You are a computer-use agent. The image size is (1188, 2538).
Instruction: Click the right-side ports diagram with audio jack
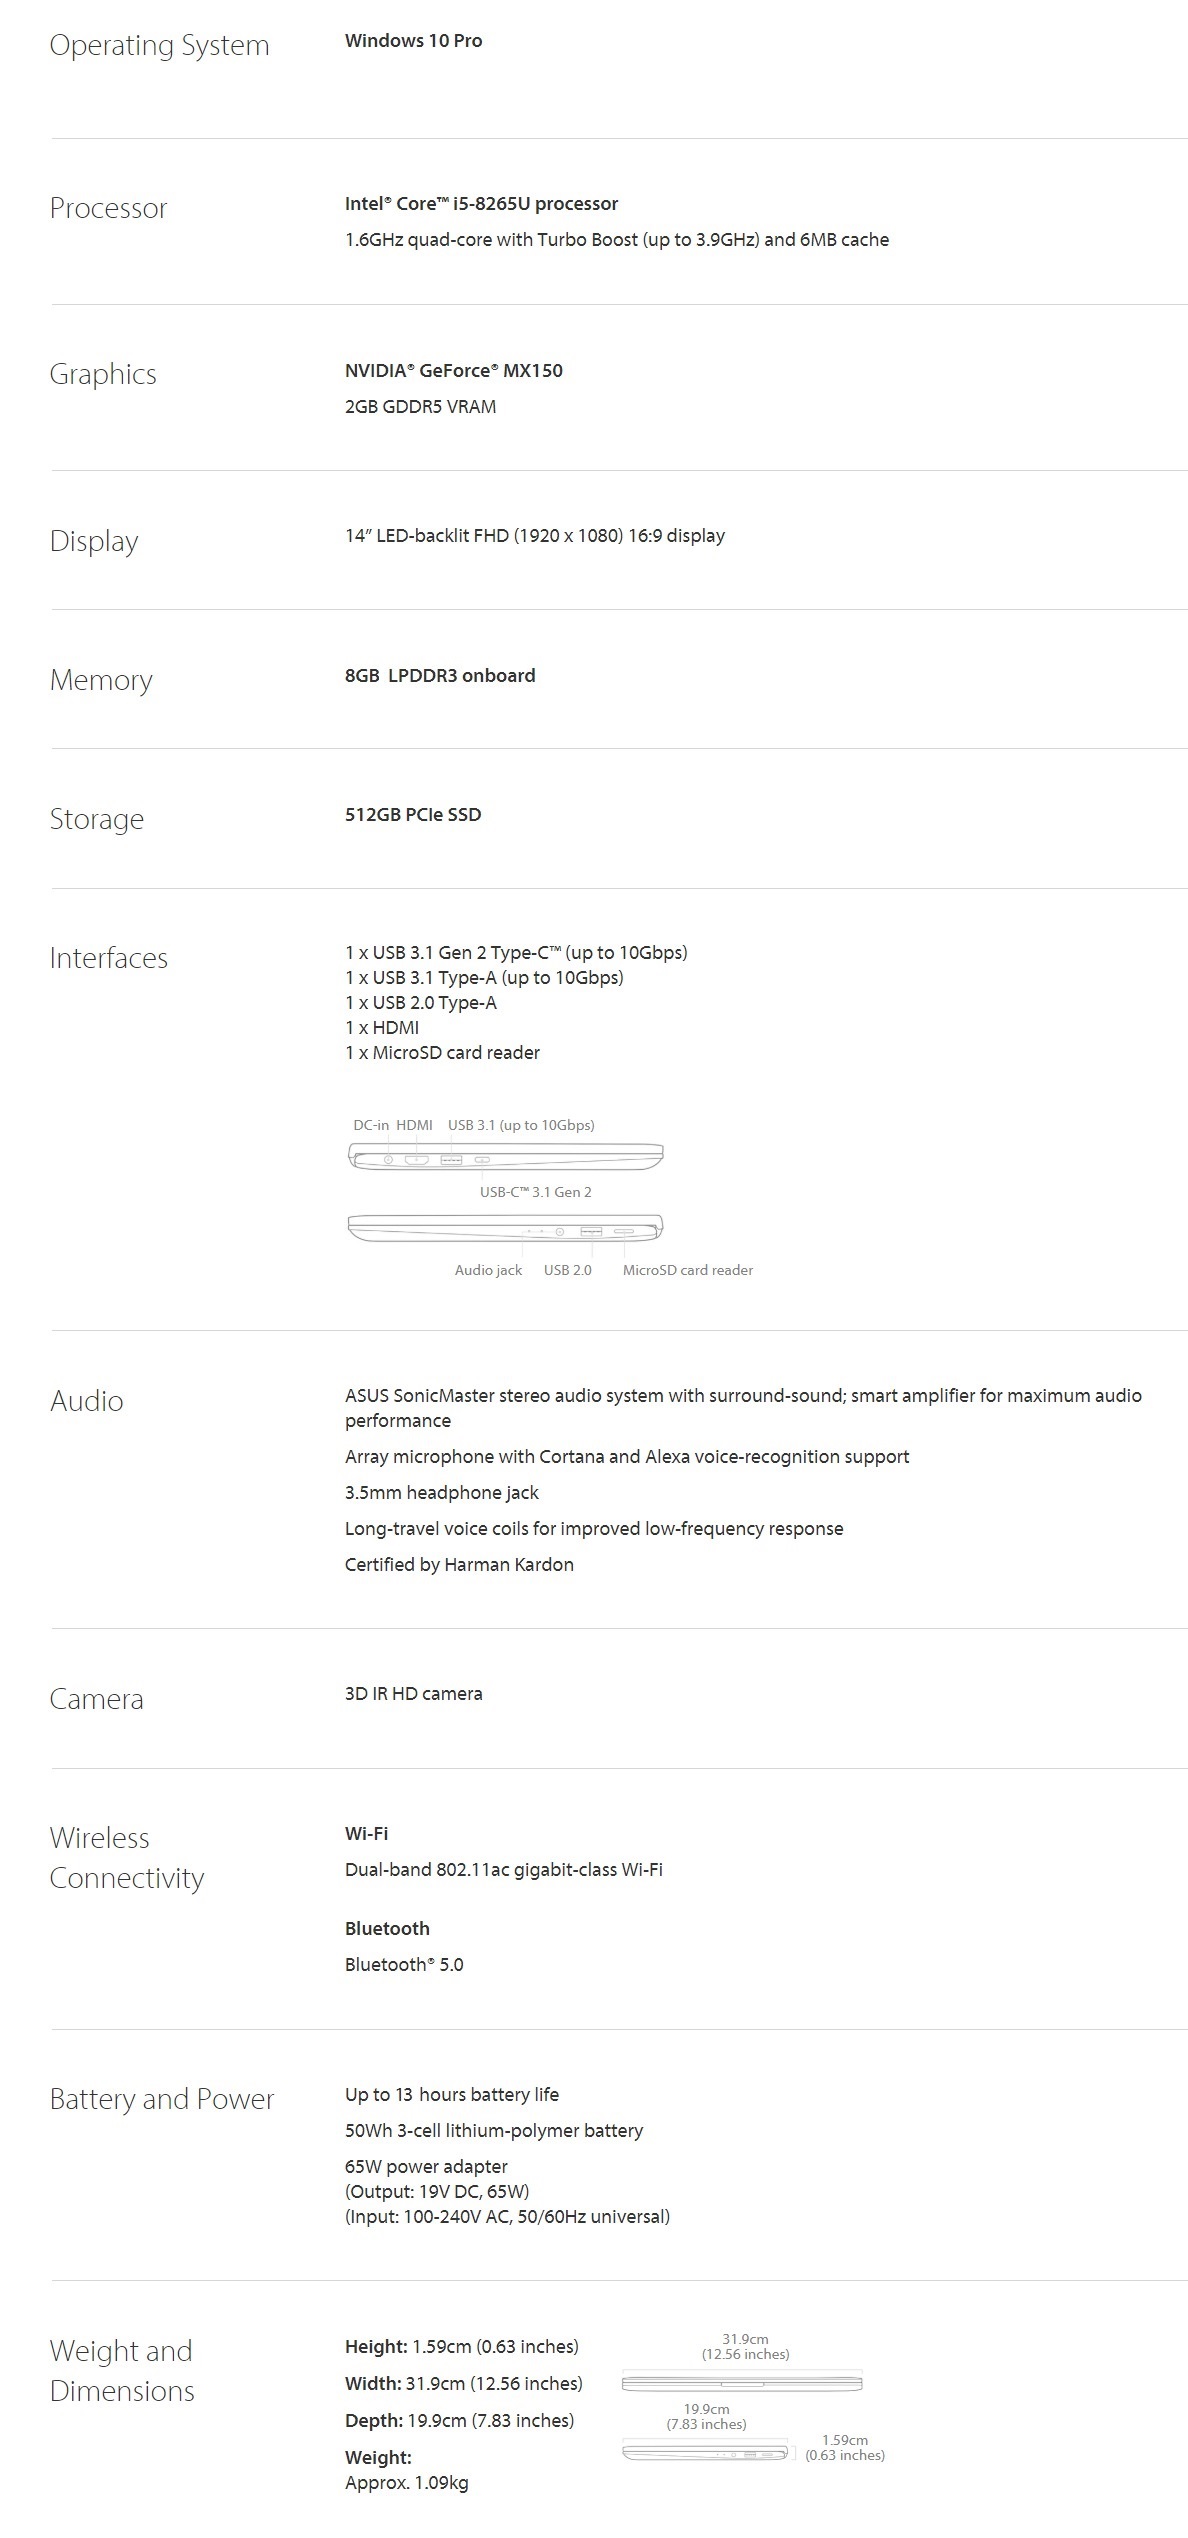click(505, 1229)
